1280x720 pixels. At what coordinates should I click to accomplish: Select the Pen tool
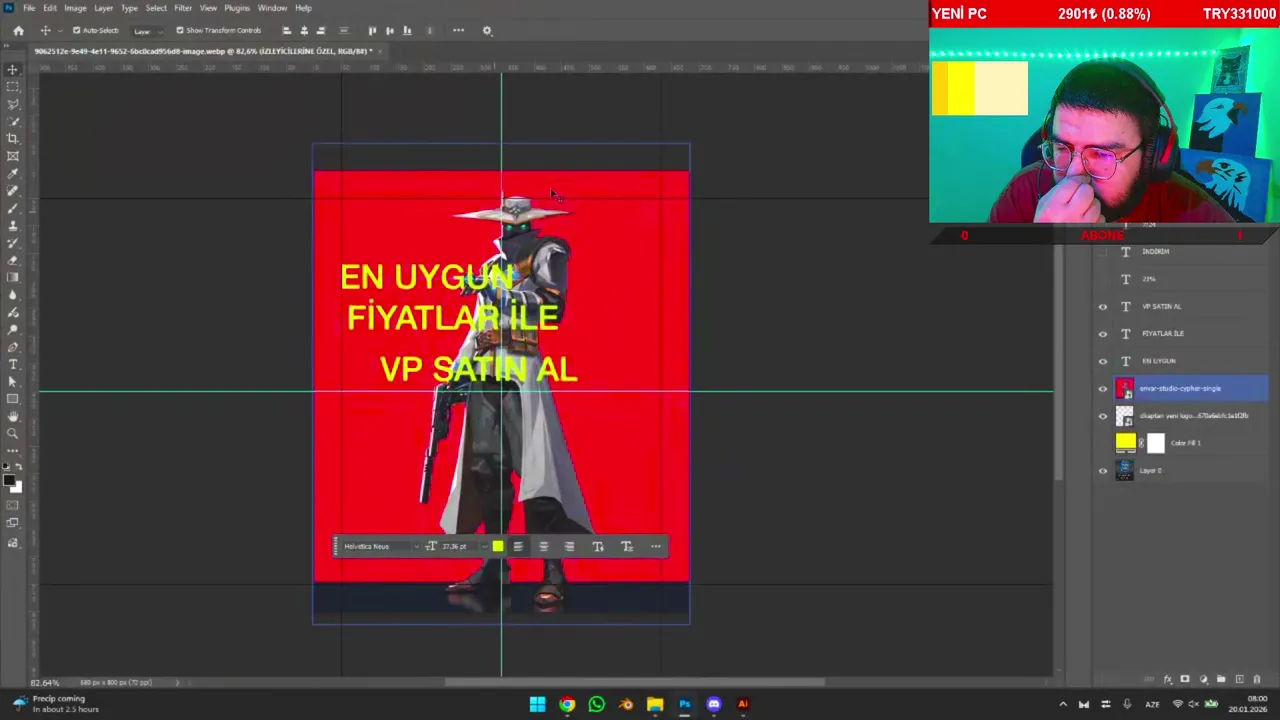[13, 347]
